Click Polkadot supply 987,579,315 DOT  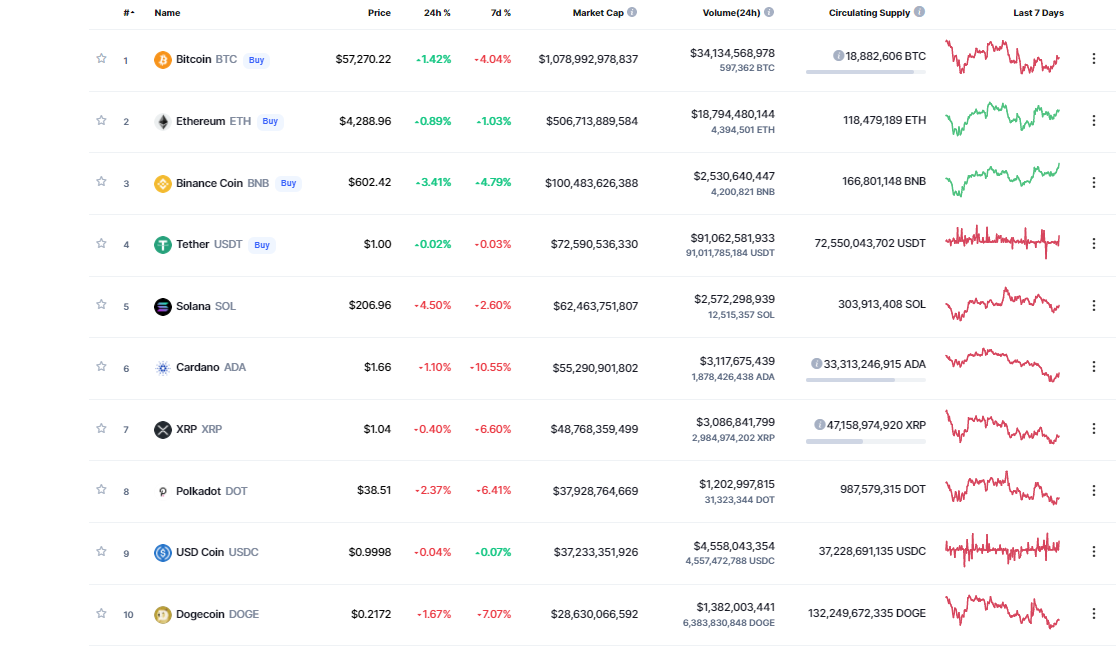point(883,489)
